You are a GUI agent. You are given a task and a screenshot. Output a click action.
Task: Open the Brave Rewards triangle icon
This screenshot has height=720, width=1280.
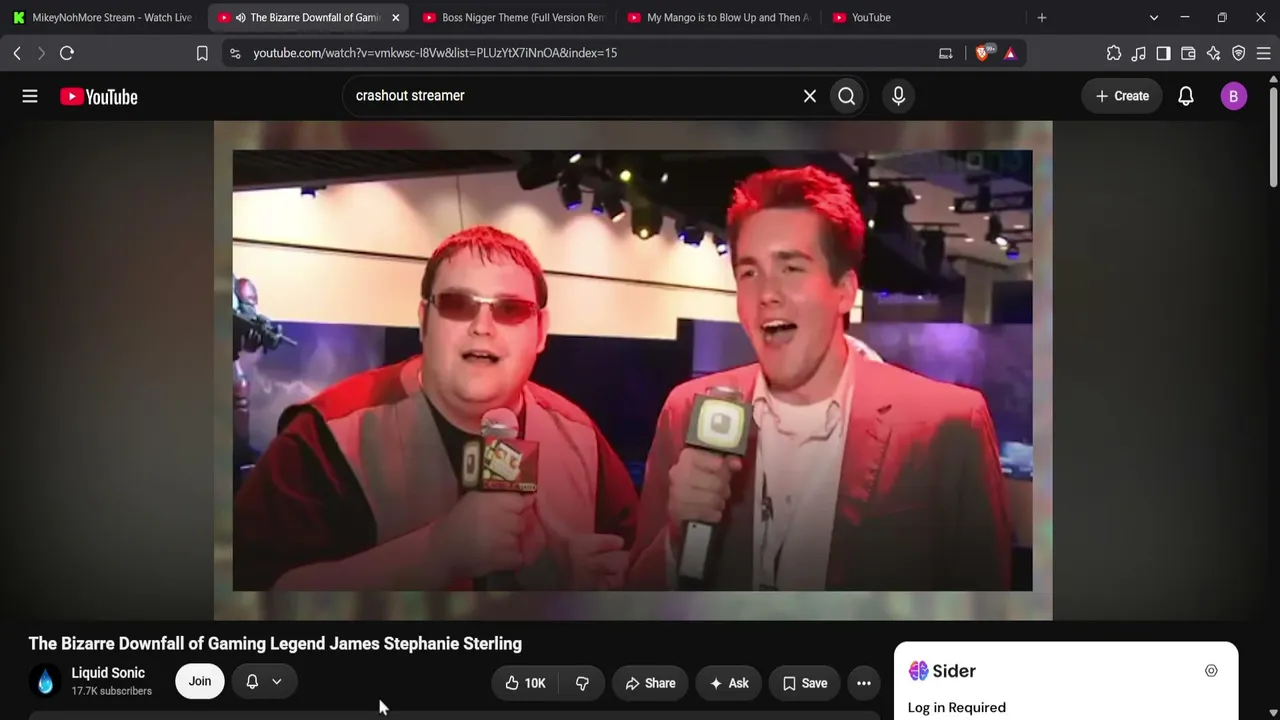1010,53
